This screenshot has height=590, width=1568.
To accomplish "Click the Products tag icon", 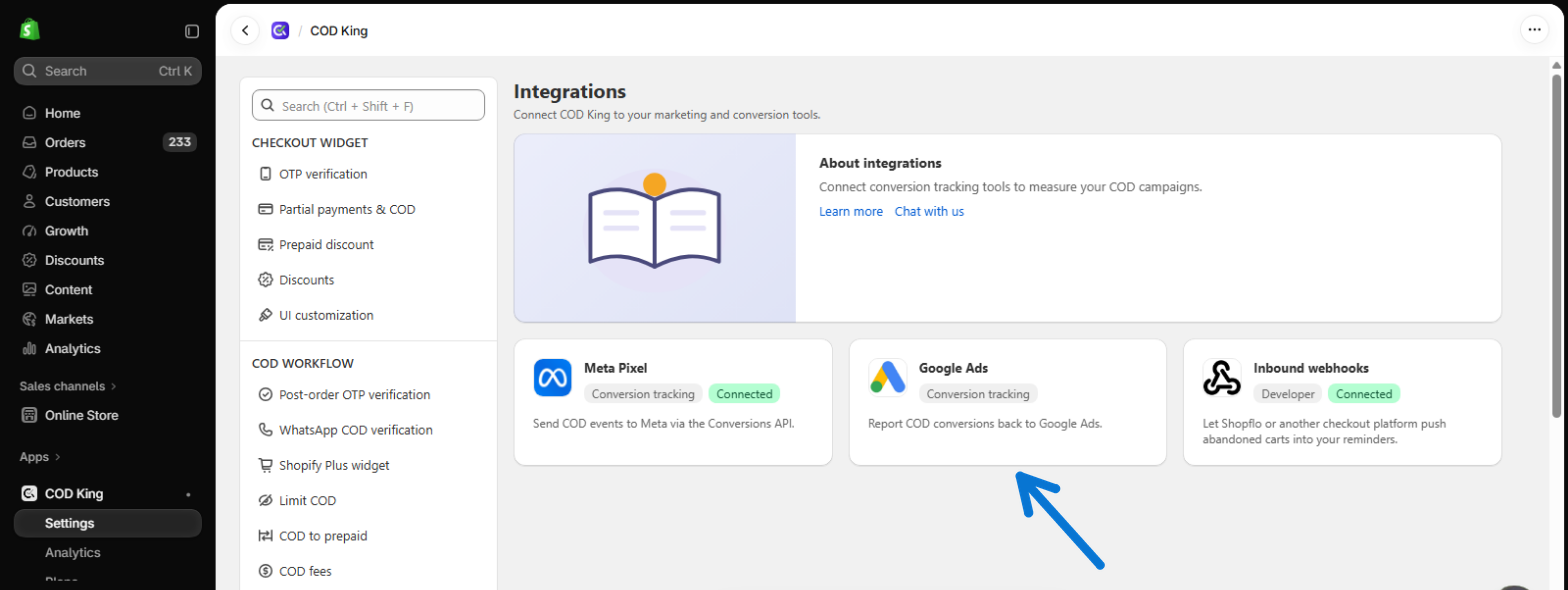I will click(x=29, y=172).
